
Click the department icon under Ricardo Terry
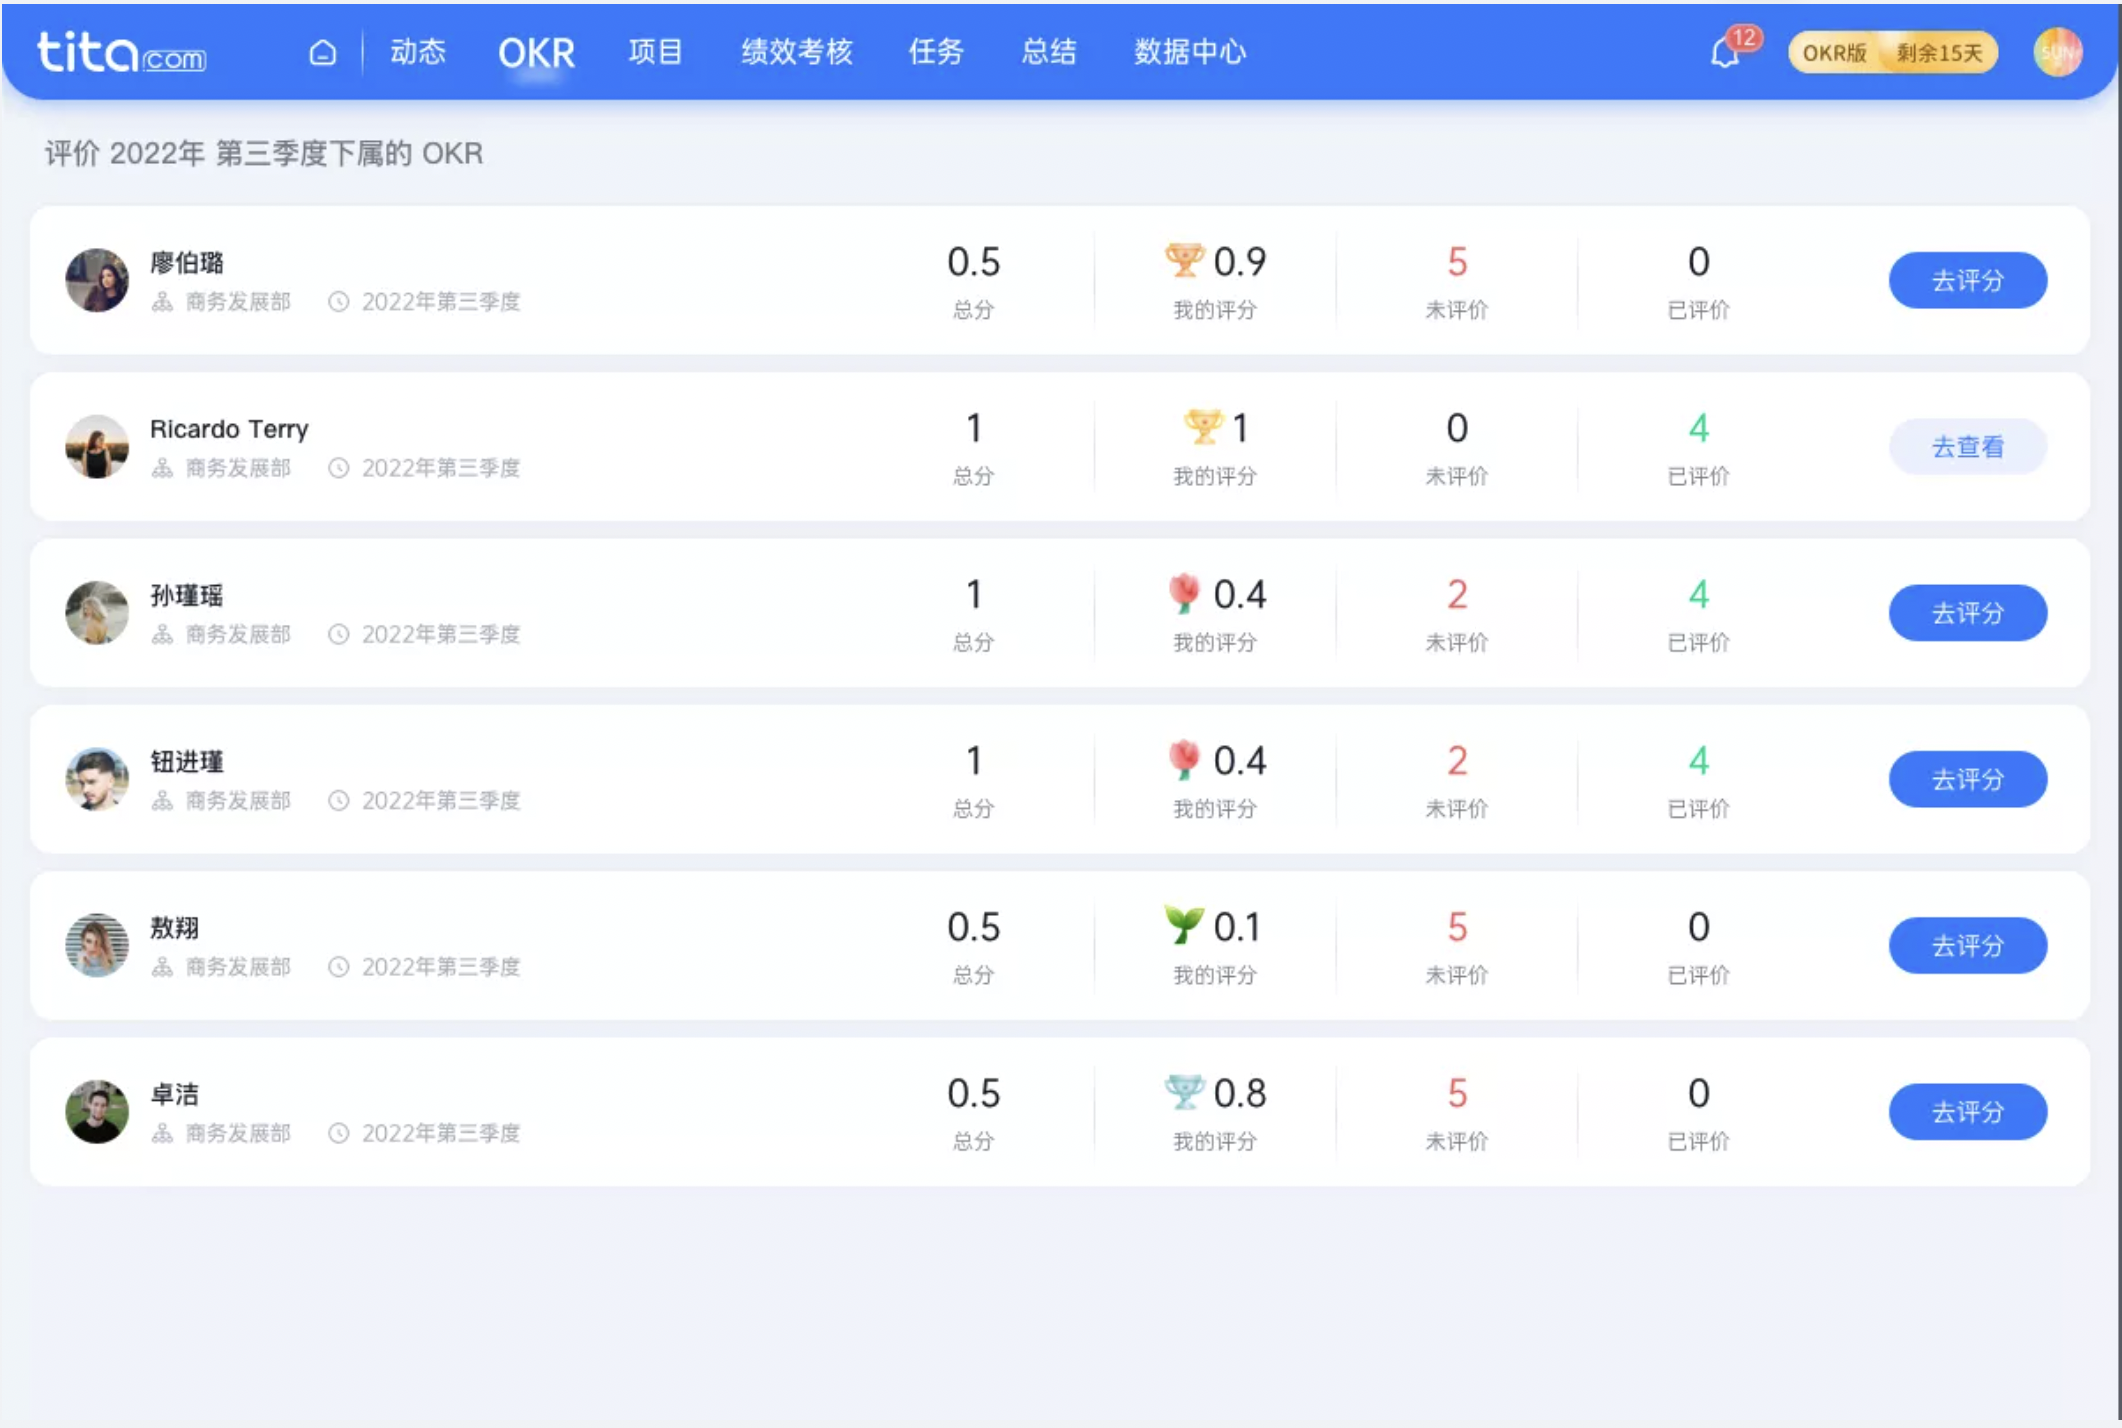coord(162,467)
